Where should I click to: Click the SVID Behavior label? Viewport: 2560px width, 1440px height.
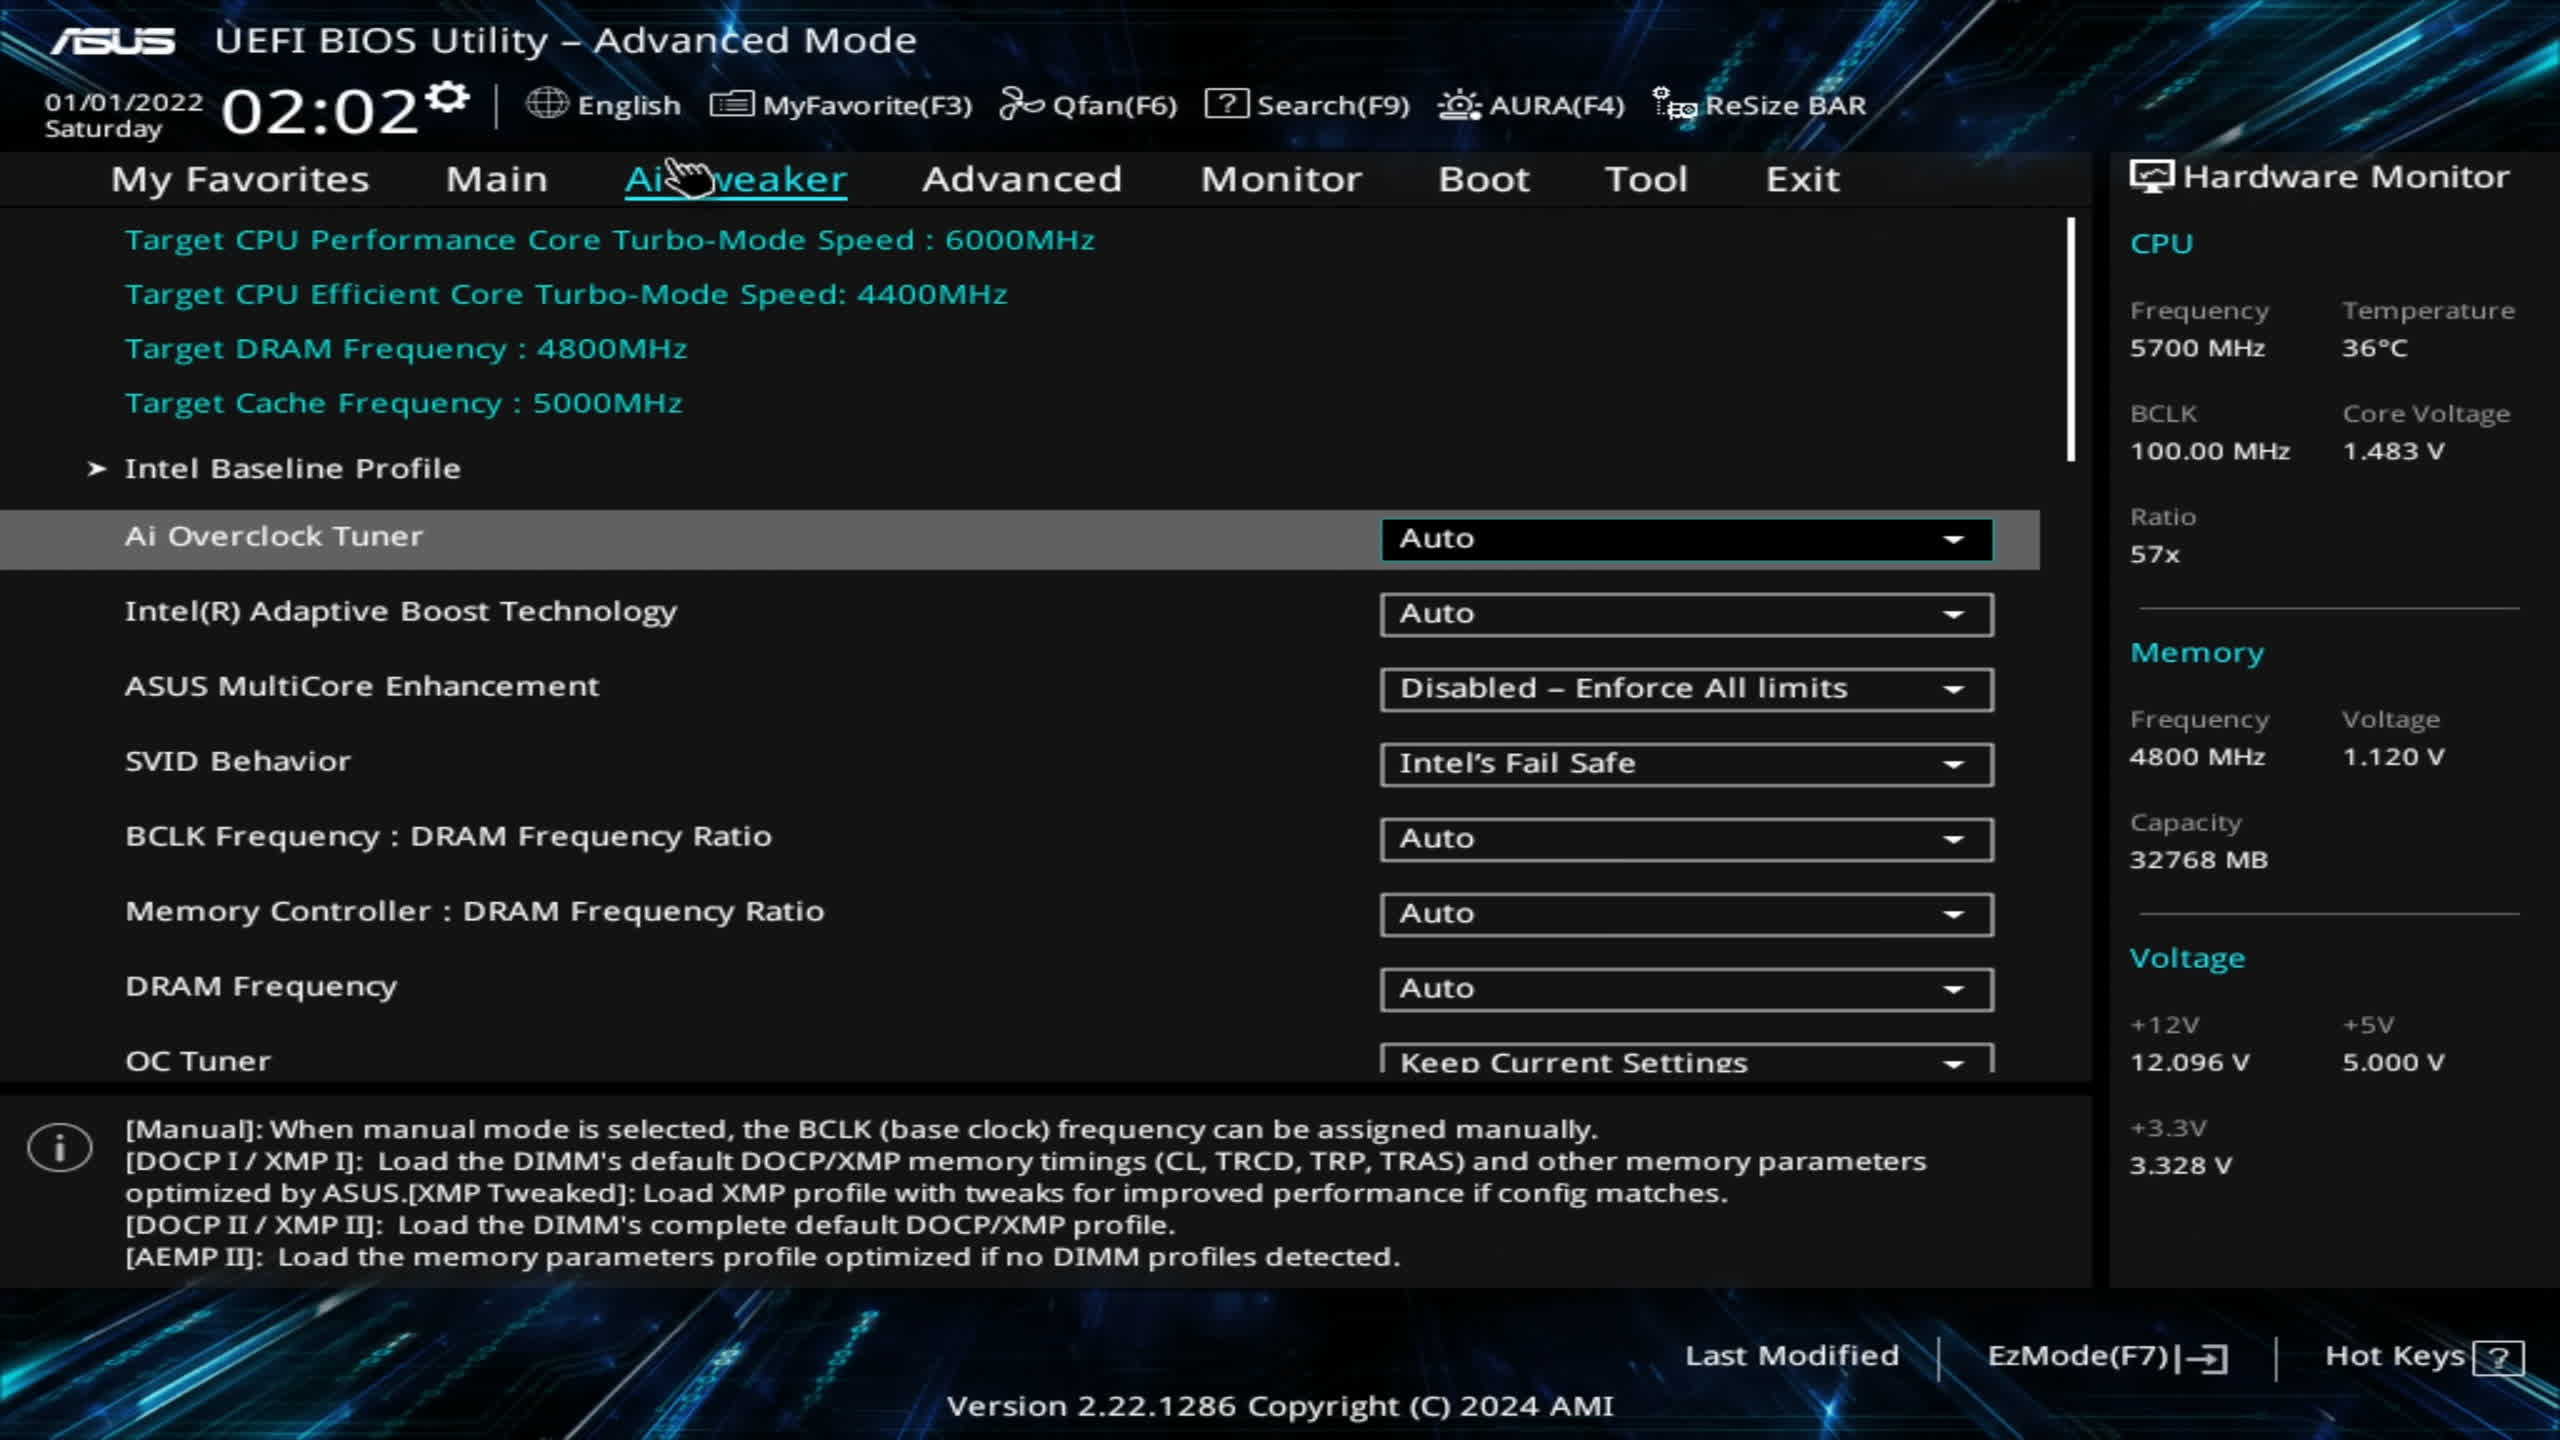click(238, 761)
